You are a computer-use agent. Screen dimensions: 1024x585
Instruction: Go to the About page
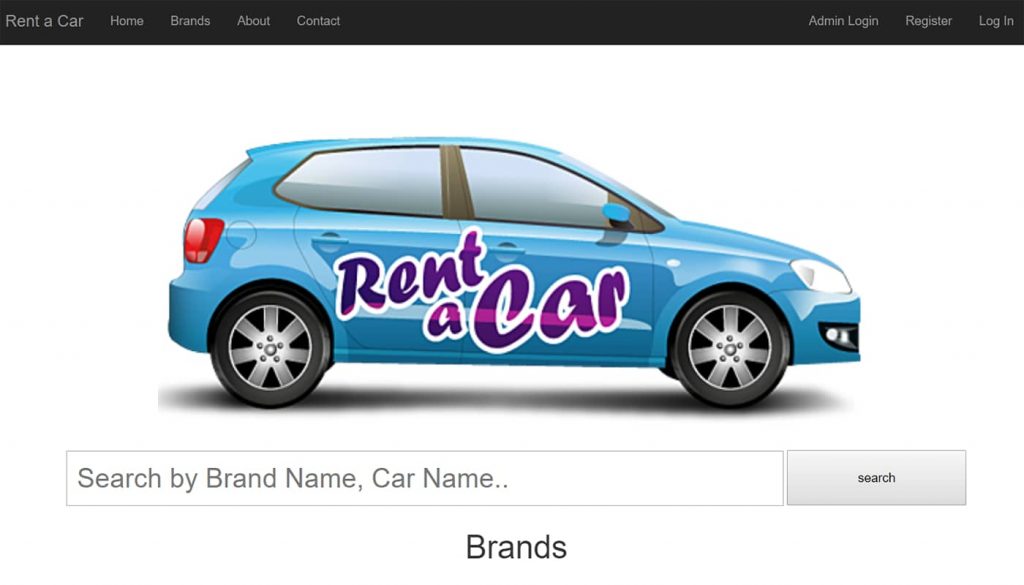(253, 20)
